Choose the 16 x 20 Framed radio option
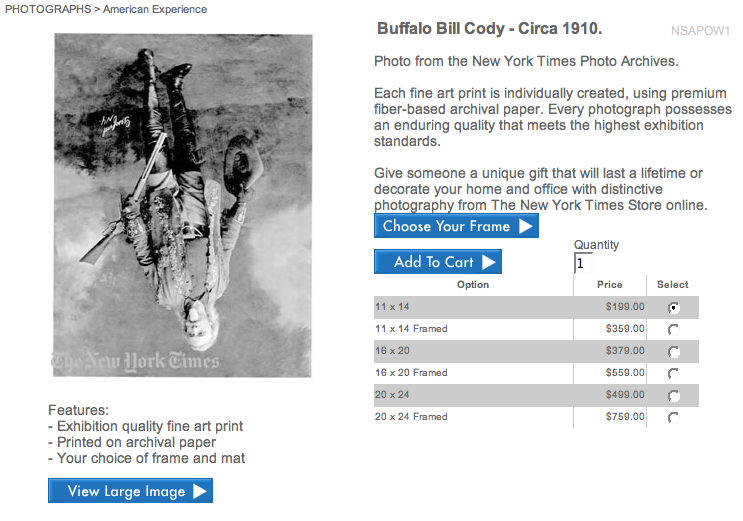 click(x=673, y=373)
